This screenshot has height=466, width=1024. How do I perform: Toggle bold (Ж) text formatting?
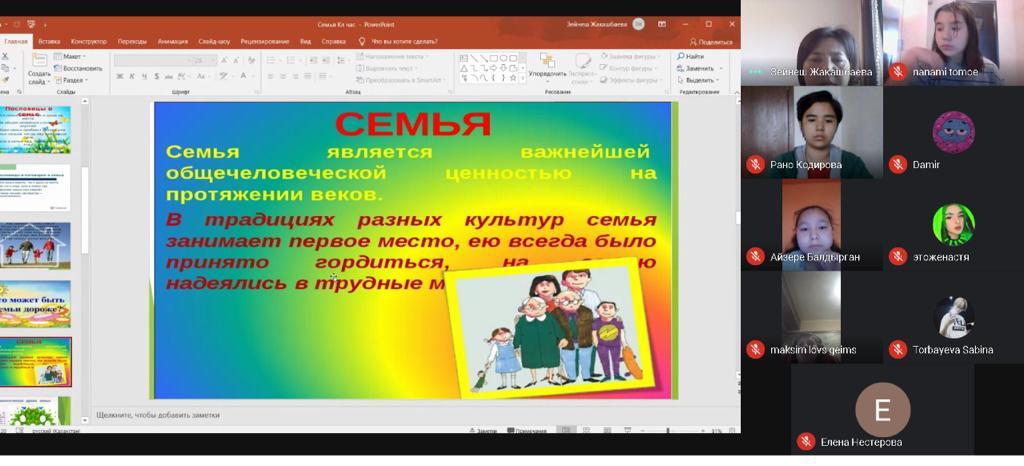click(119, 77)
